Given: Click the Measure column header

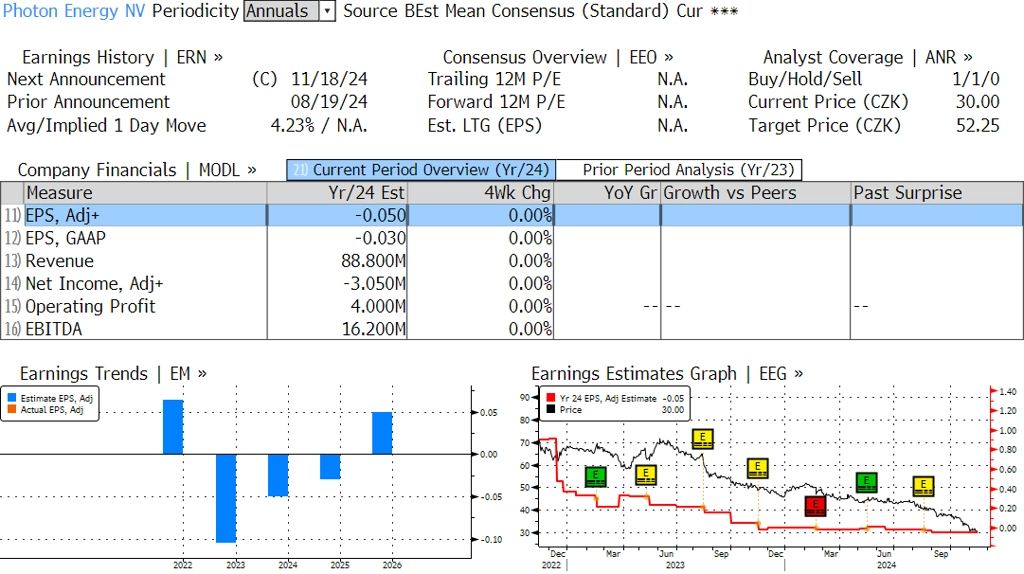Looking at the screenshot, I should tap(145, 193).
